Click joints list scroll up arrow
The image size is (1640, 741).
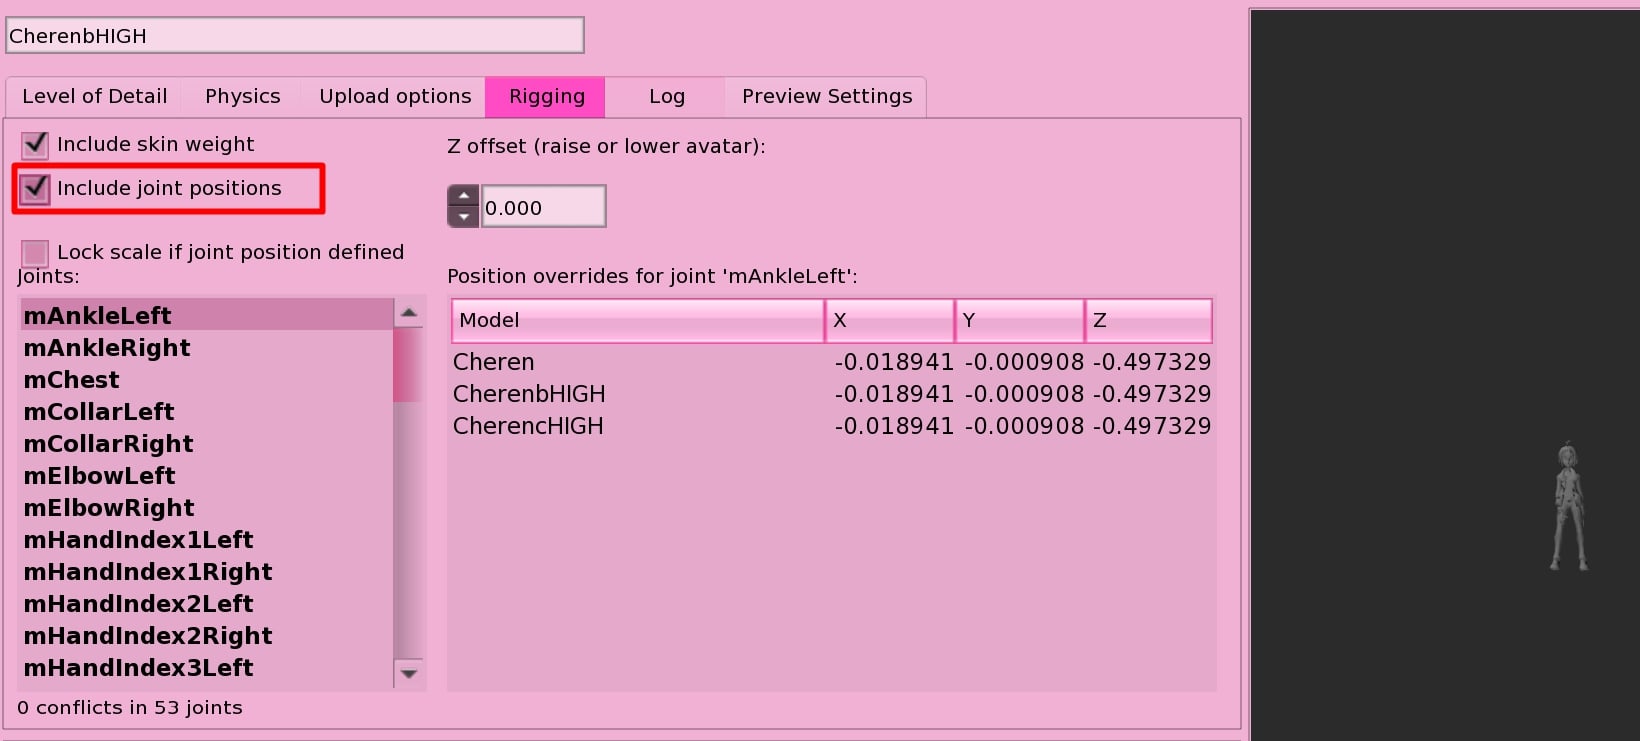coord(408,313)
